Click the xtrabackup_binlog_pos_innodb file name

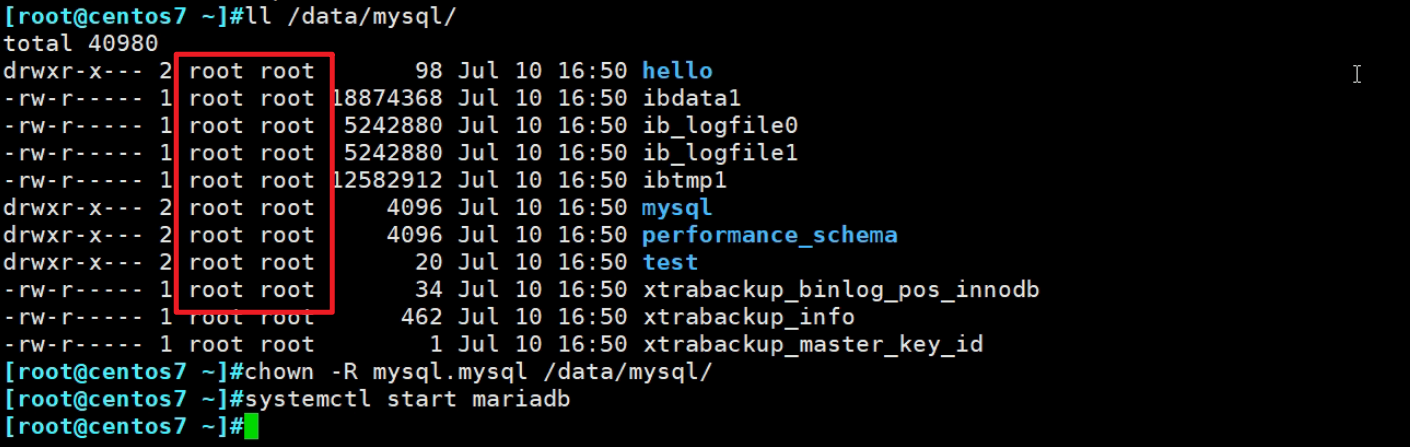(x=840, y=290)
